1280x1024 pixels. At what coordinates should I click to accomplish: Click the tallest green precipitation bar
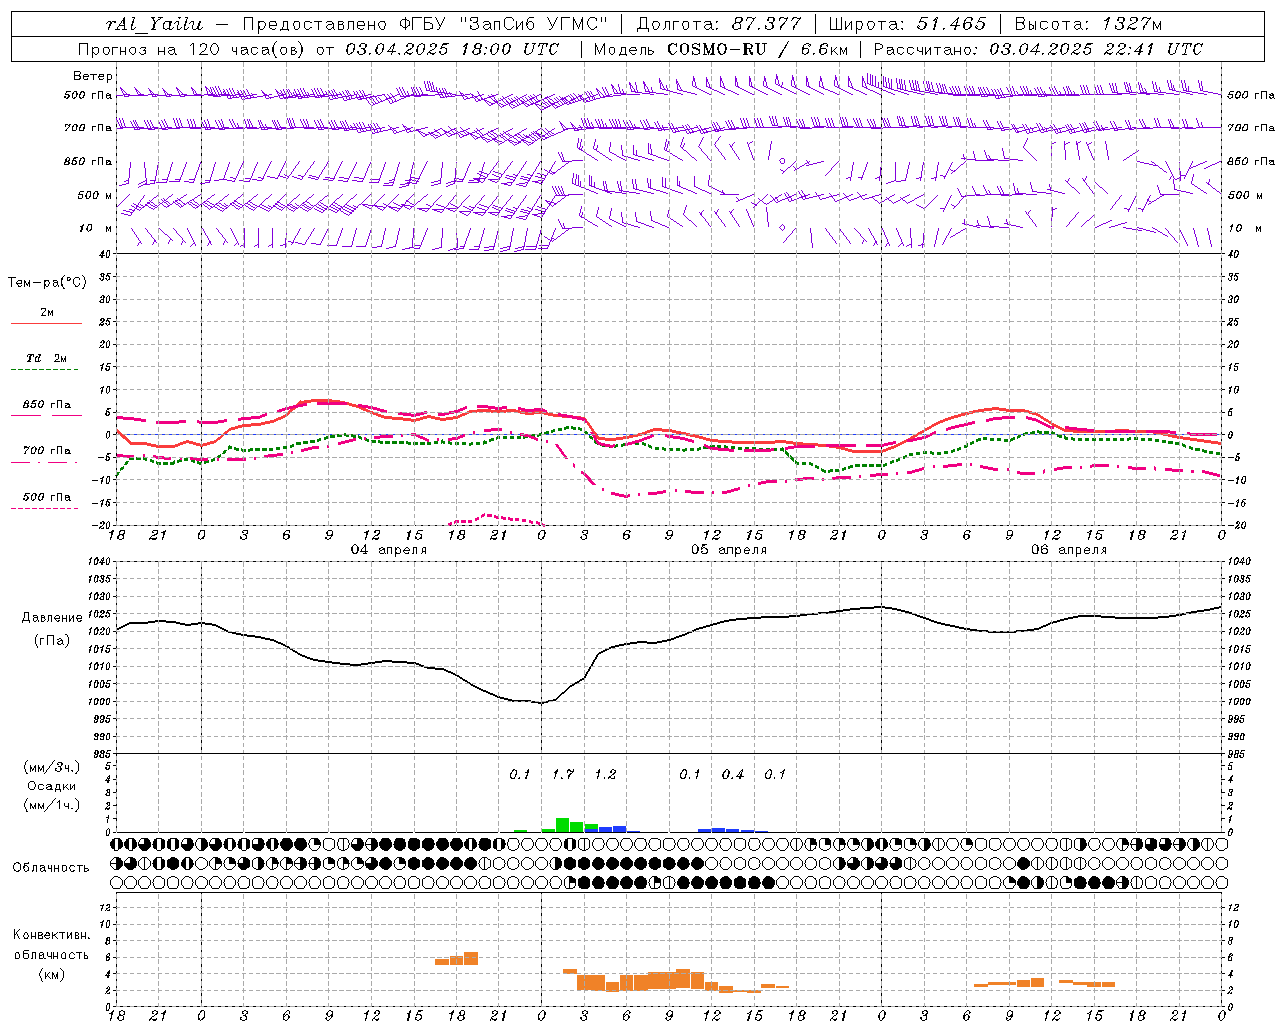click(563, 825)
